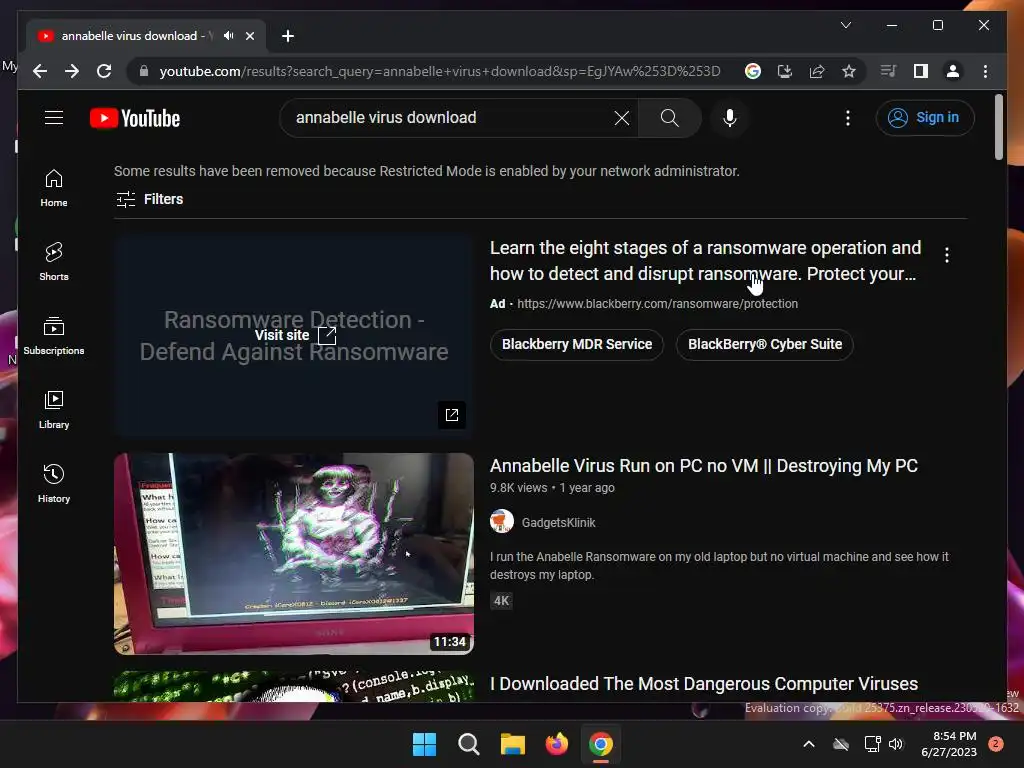Open Subscriptions in sidebar

pyautogui.click(x=54, y=336)
